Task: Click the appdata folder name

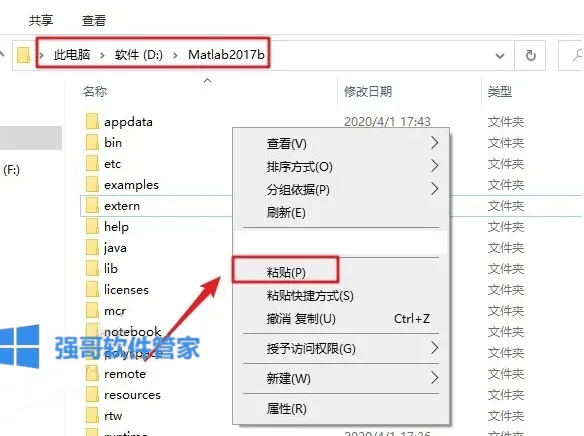Action: 128,122
